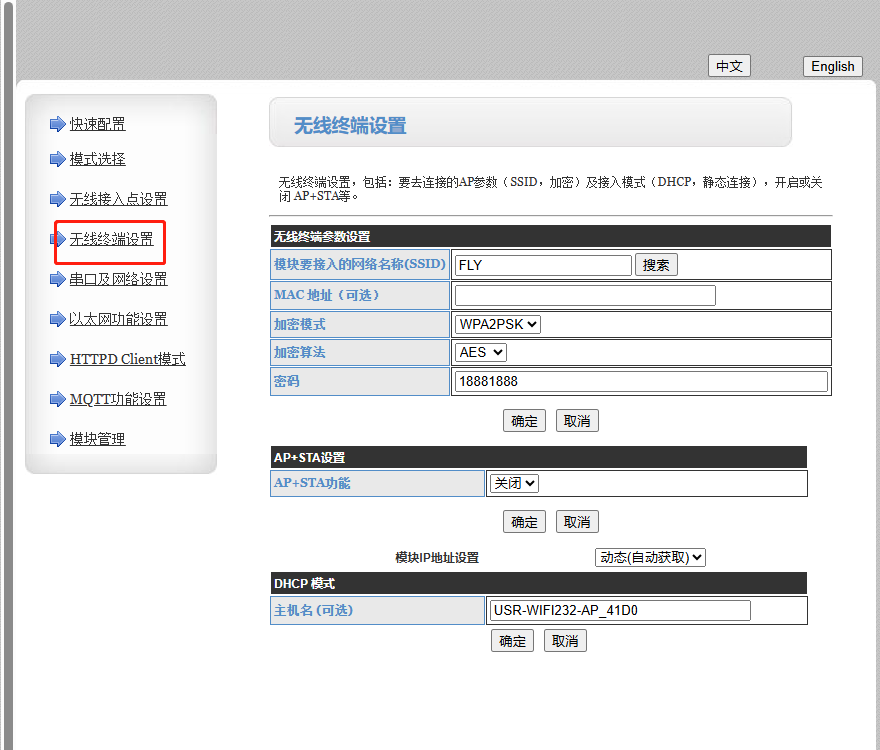Go to the 串口及网络设置 menu link
880x750 pixels.
click(x=118, y=280)
